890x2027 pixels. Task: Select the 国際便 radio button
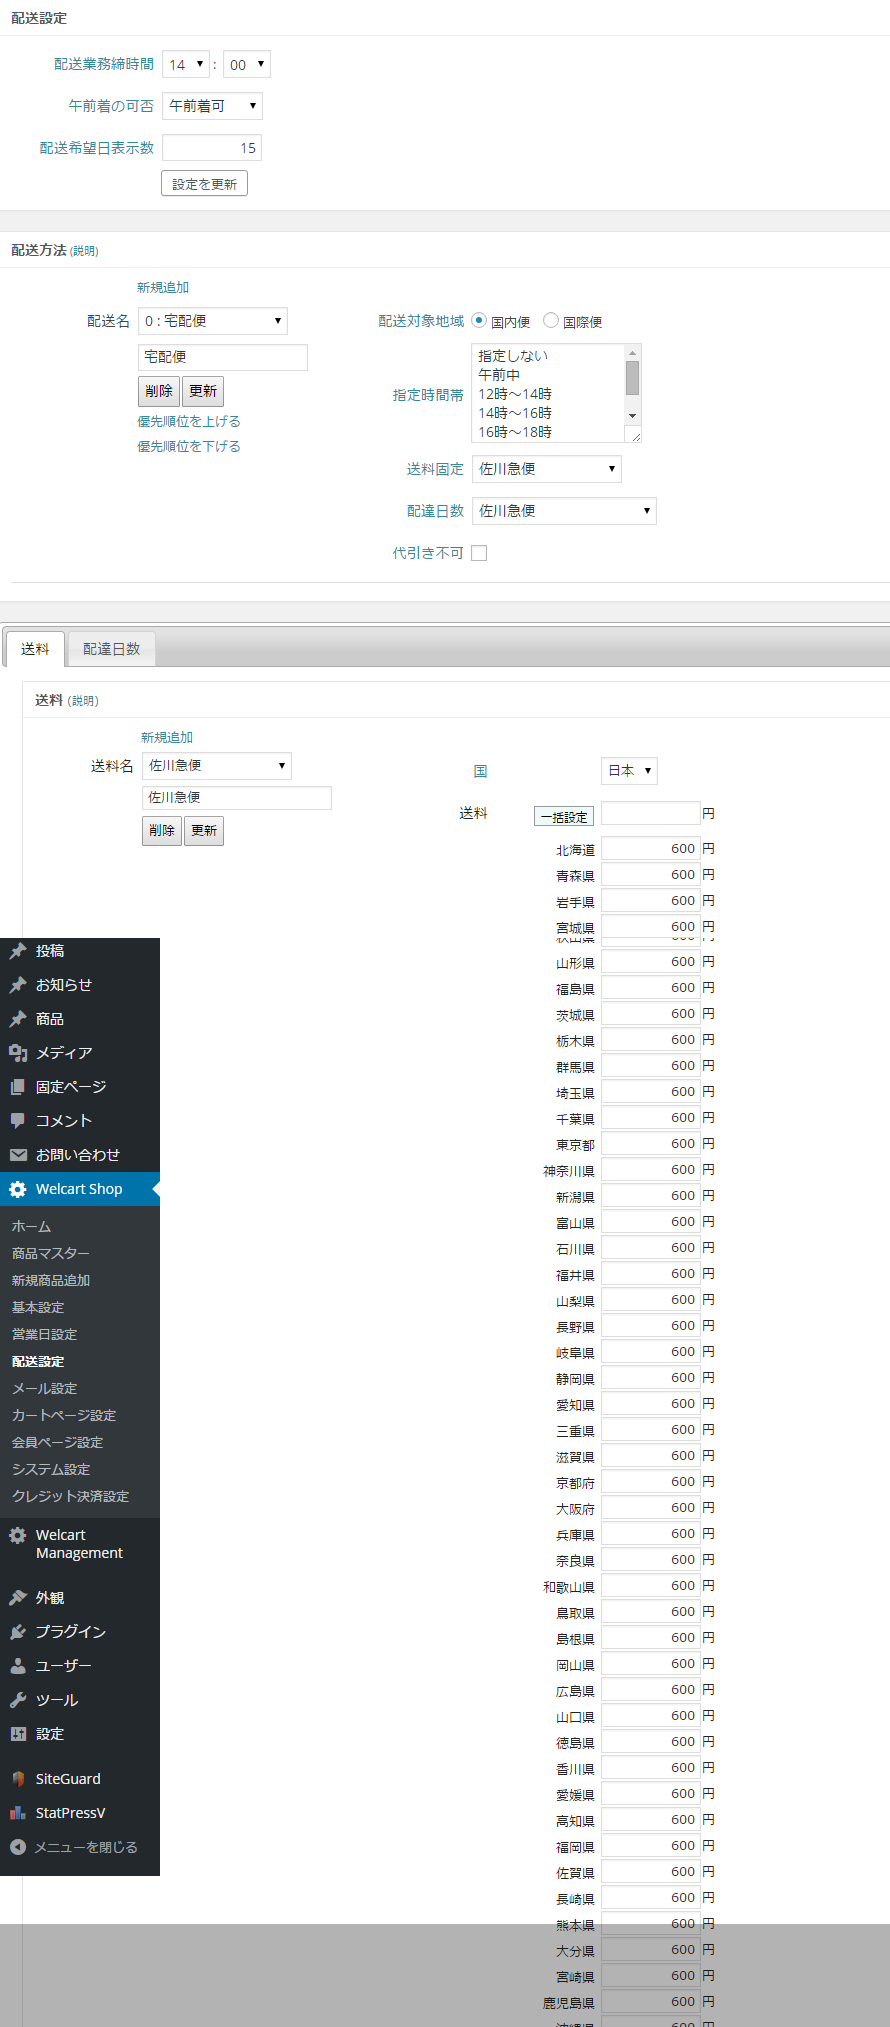(x=551, y=320)
